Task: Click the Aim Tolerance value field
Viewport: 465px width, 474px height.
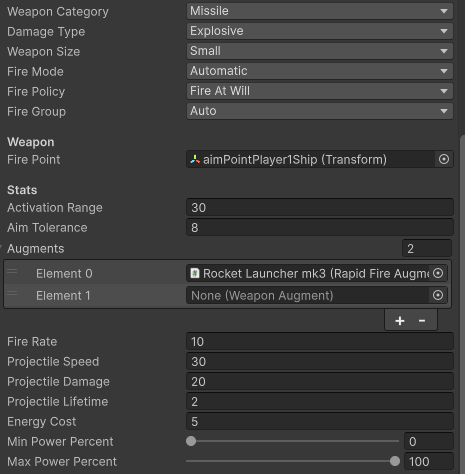Action: pyautogui.click(x=320, y=227)
